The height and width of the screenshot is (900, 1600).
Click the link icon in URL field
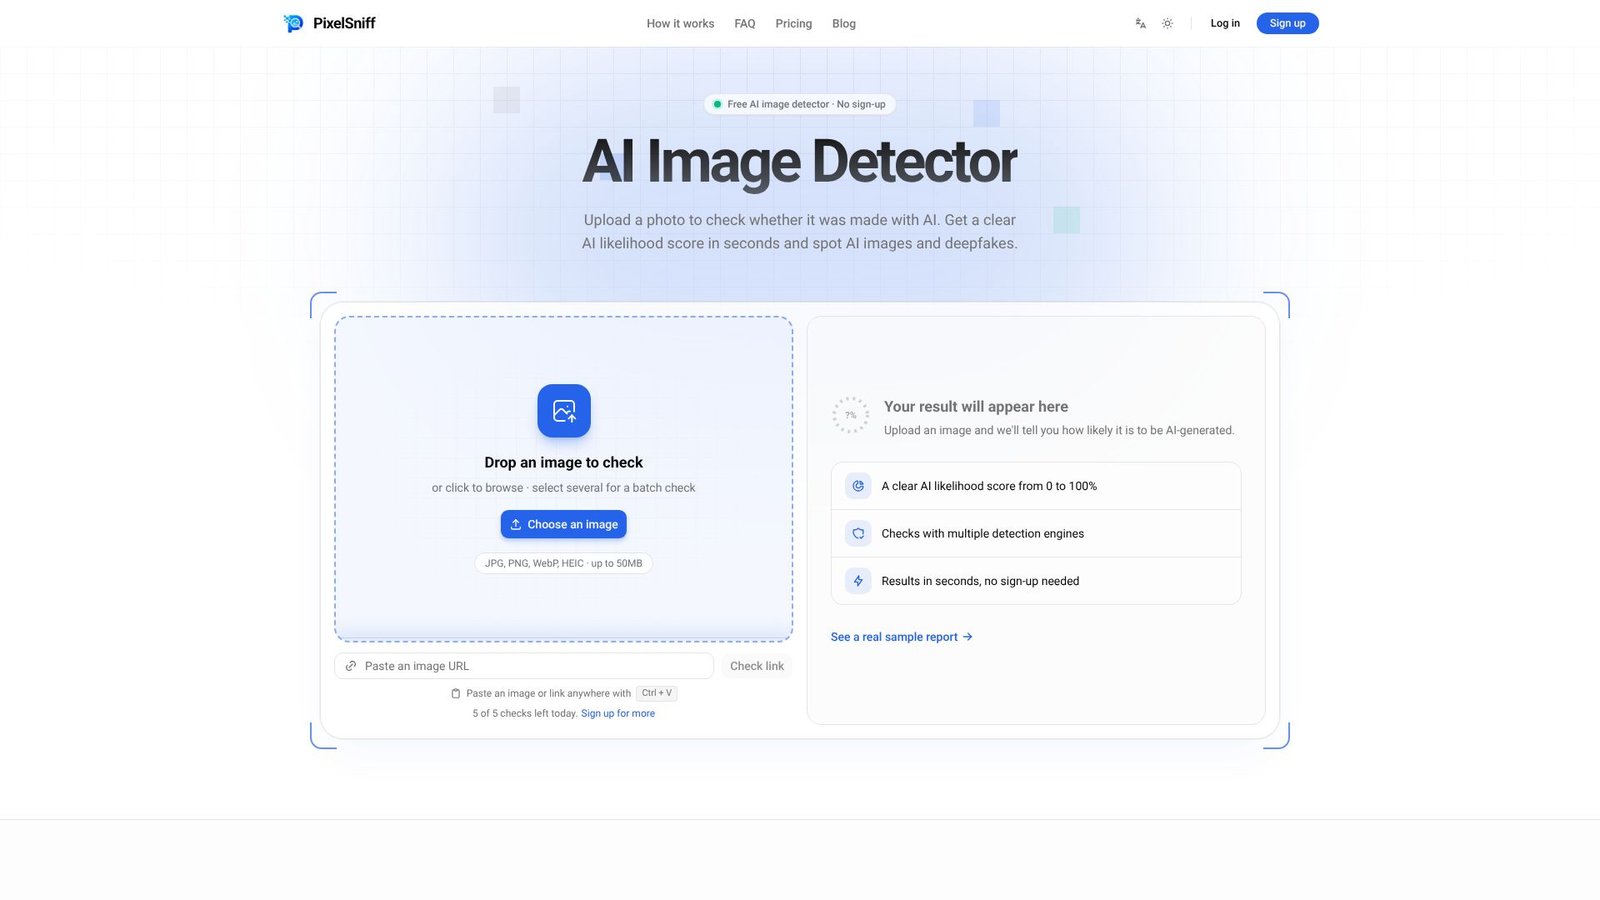coord(351,666)
